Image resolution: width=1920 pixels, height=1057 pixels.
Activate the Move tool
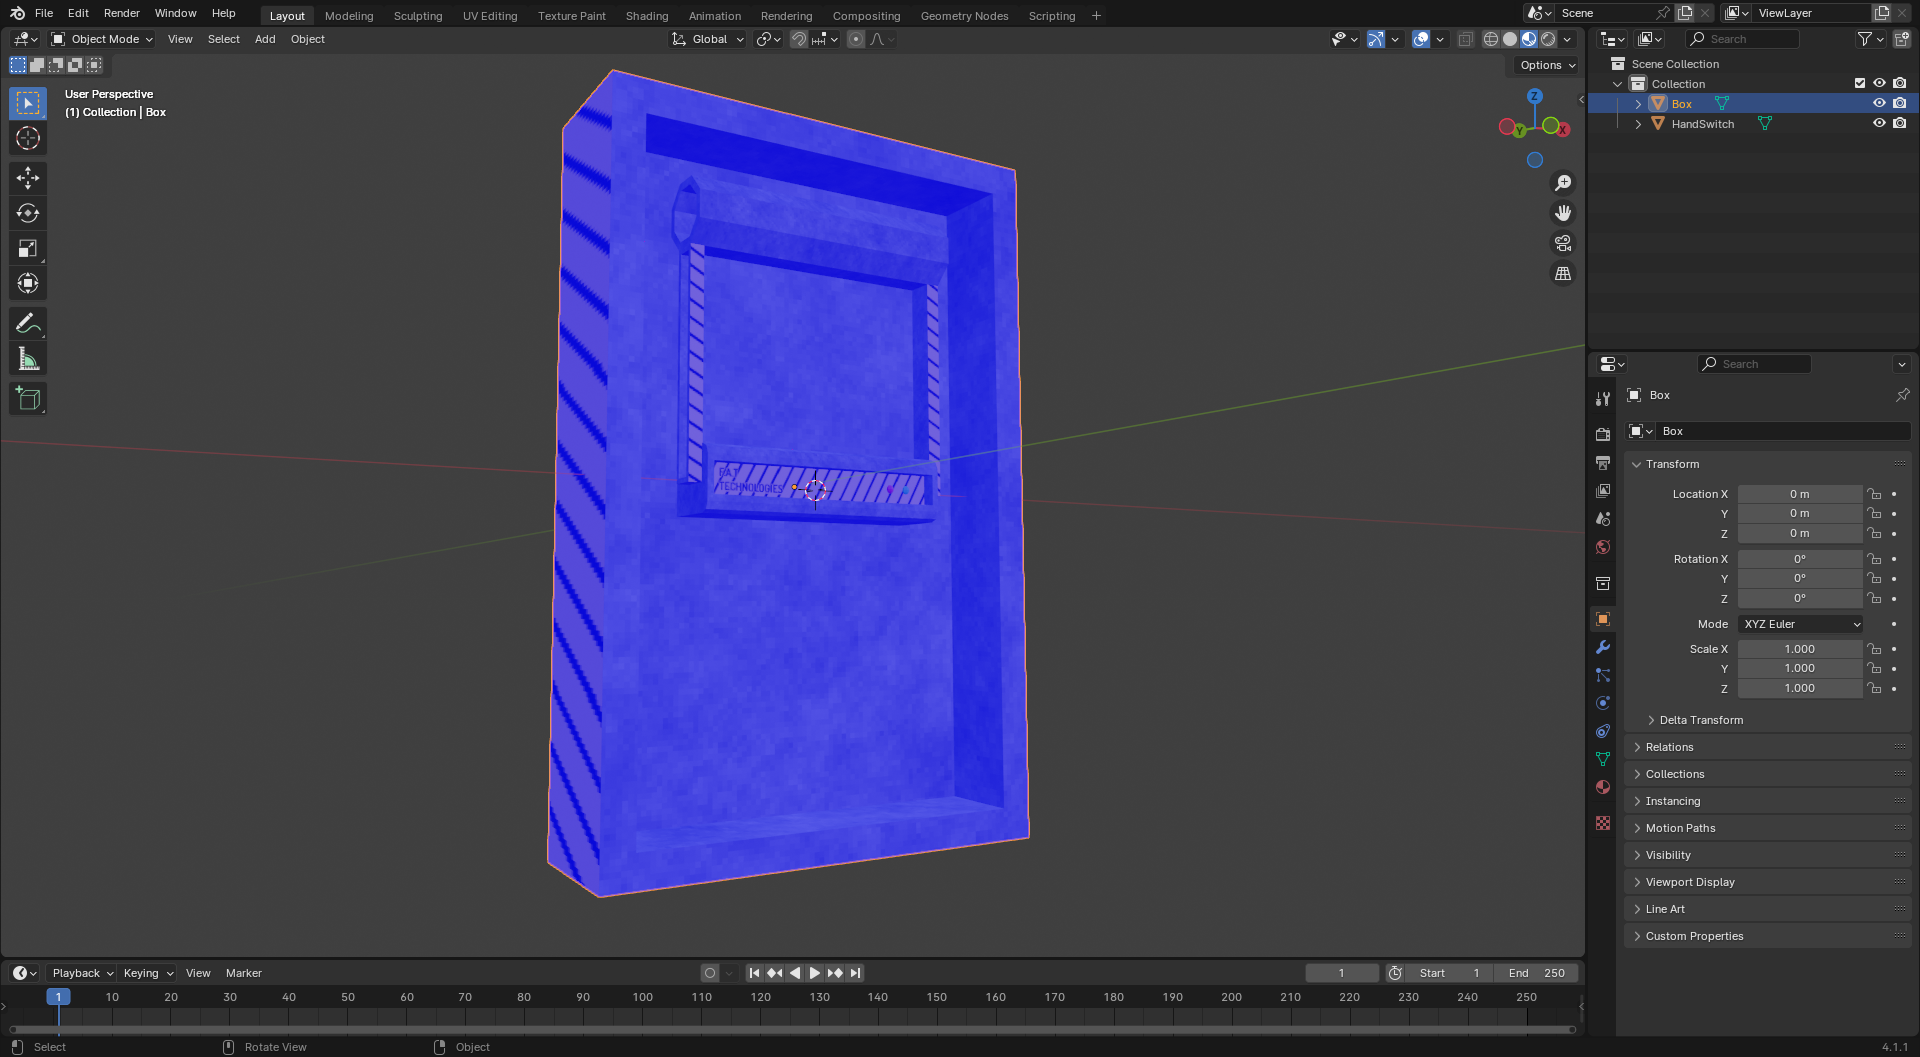pos(28,178)
